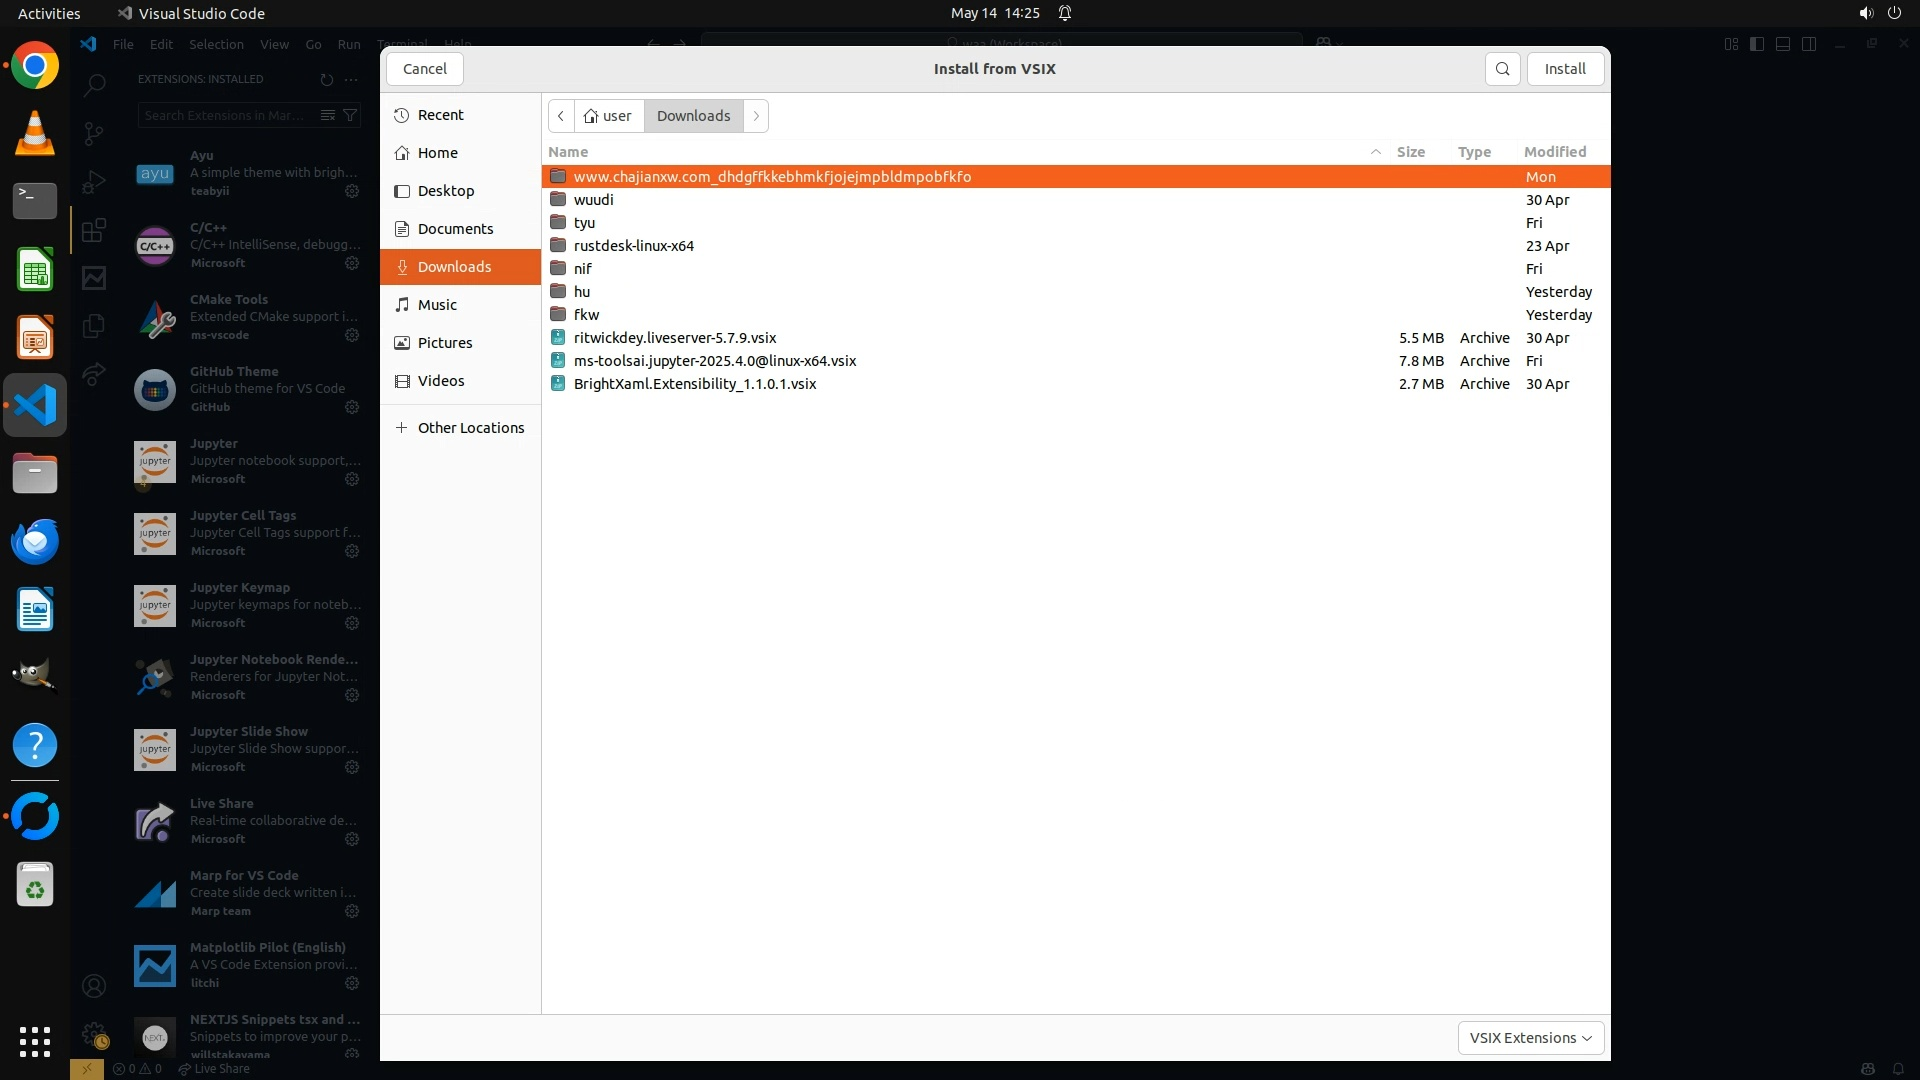Navigate to user home breadcrumb
The width and height of the screenshot is (1920, 1080).
608,116
